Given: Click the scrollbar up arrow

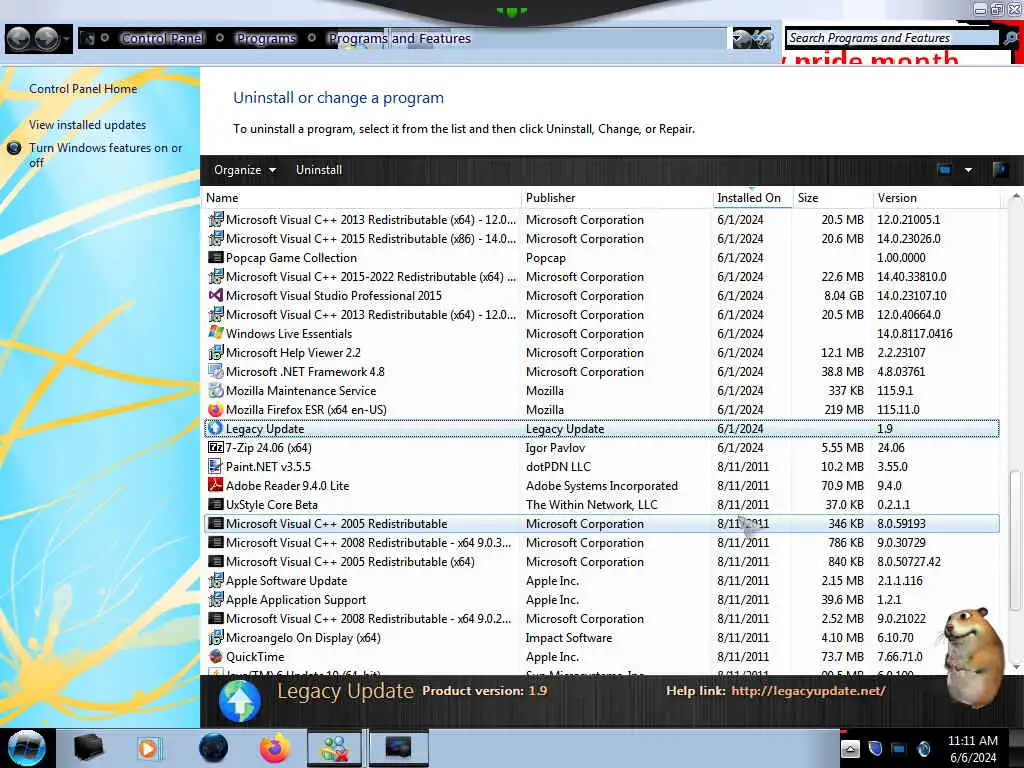Looking at the screenshot, I should tap(1015, 197).
